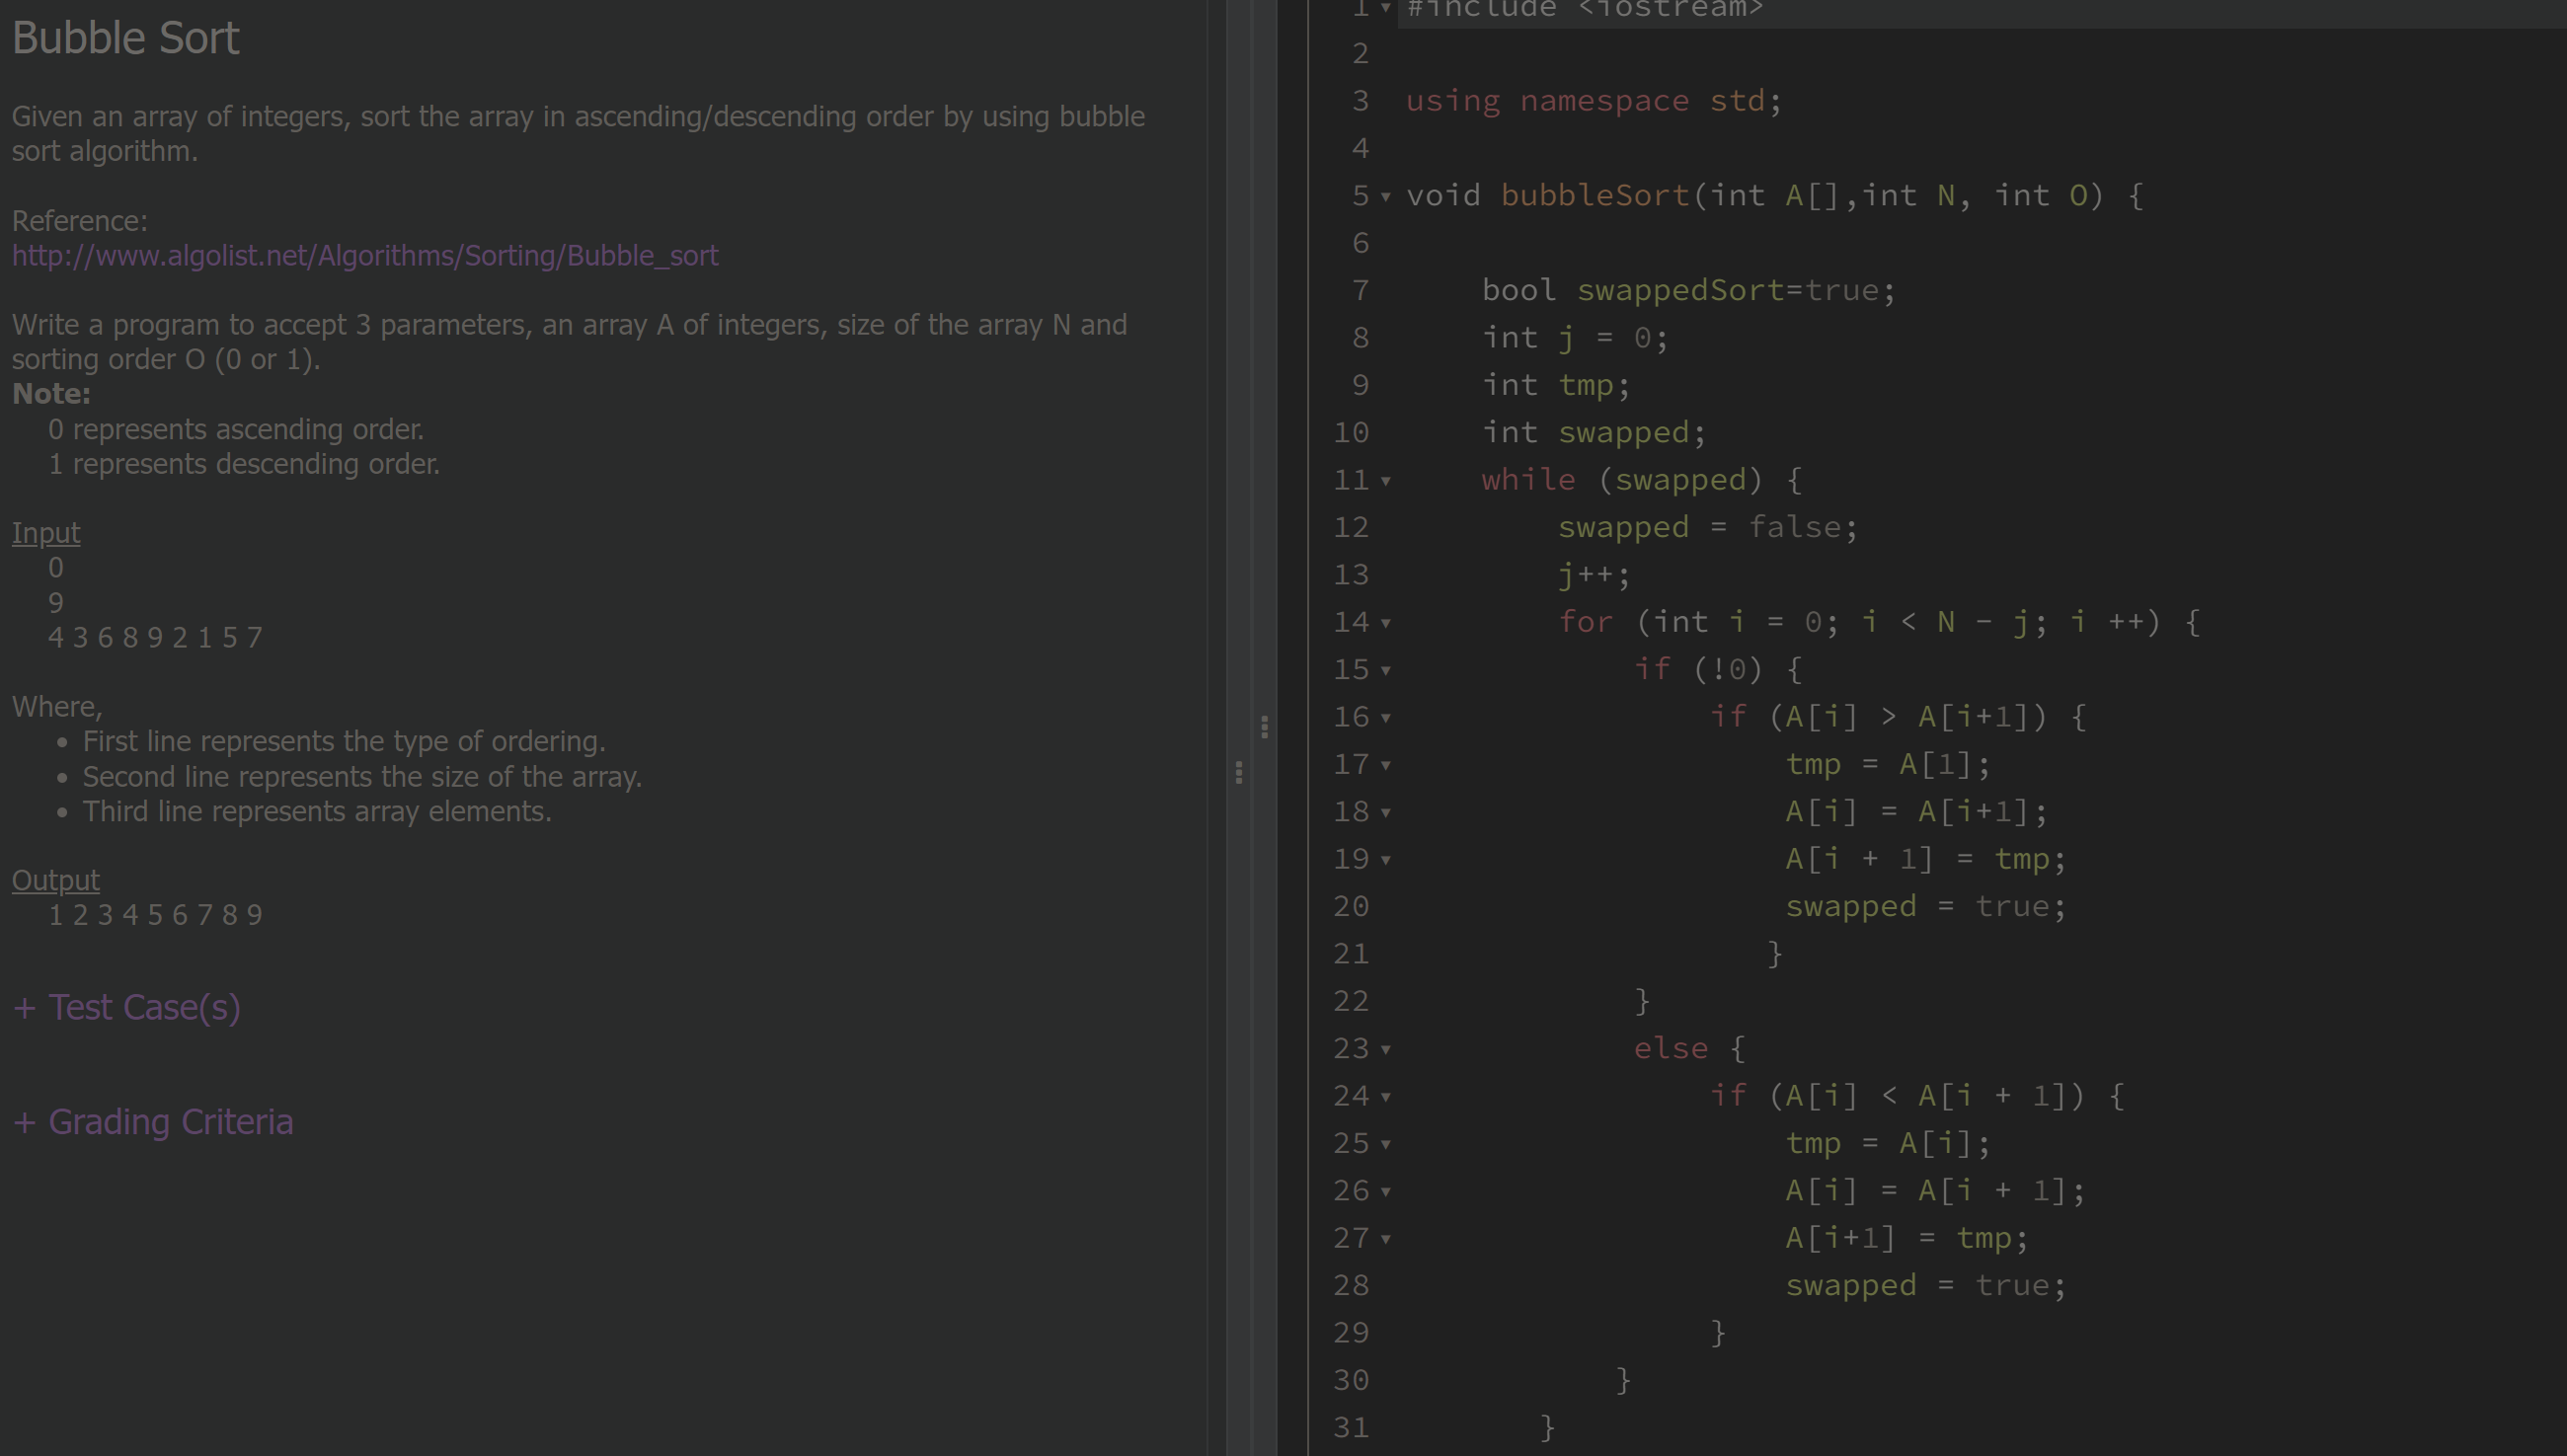This screenshot has width=2567, height=1456.
Task: Expand the Test Case(s) section
Action: pyautogui.click(x=126, y=1007)
